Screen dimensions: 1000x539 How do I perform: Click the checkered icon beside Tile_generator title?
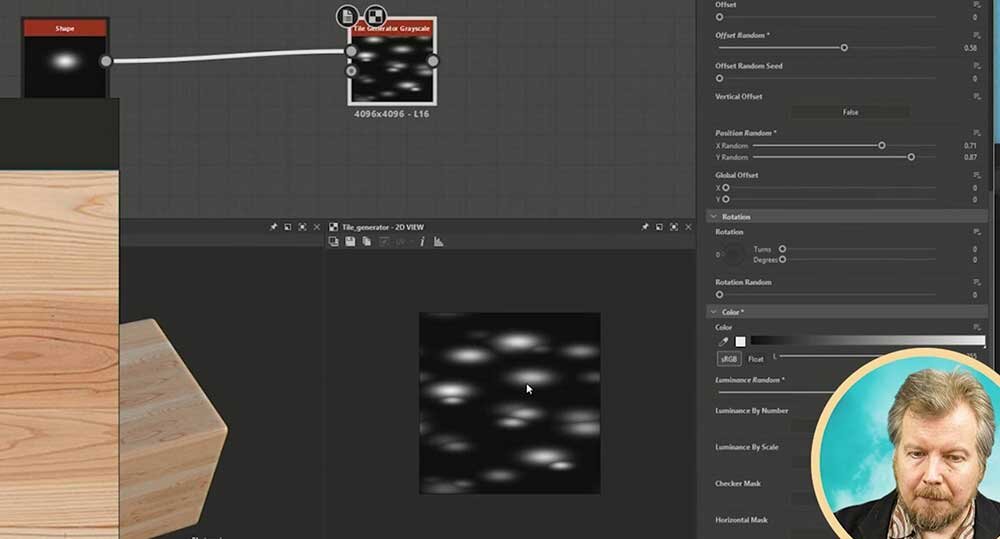(x=334, y=227)
